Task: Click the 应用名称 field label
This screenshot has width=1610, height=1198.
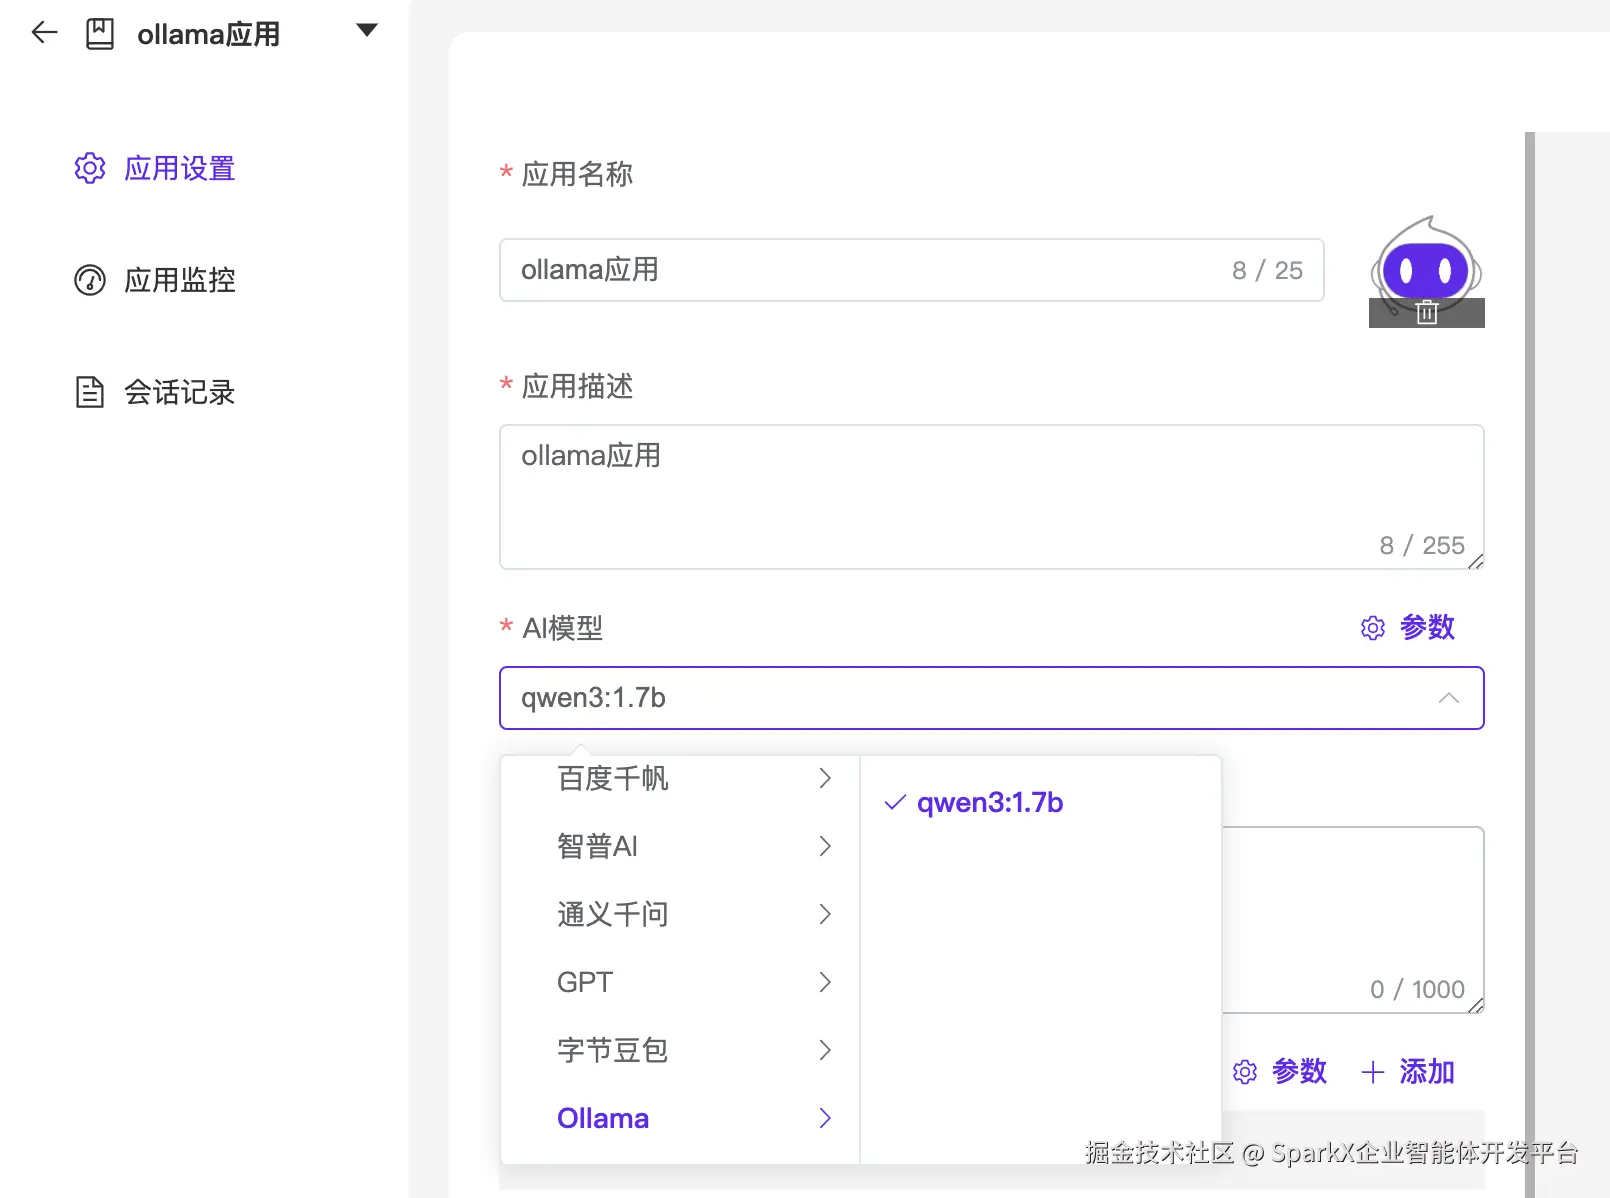Action: pyautogui.click(x=577, y=174)
